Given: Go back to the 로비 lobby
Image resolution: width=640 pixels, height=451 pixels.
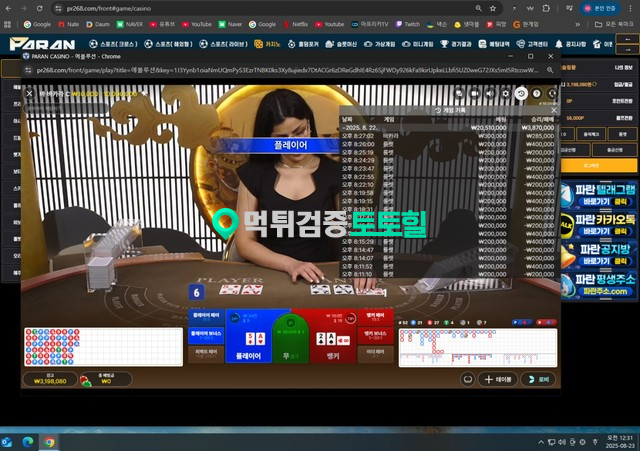Looking at the screenshot, I should tap(538, 379).
